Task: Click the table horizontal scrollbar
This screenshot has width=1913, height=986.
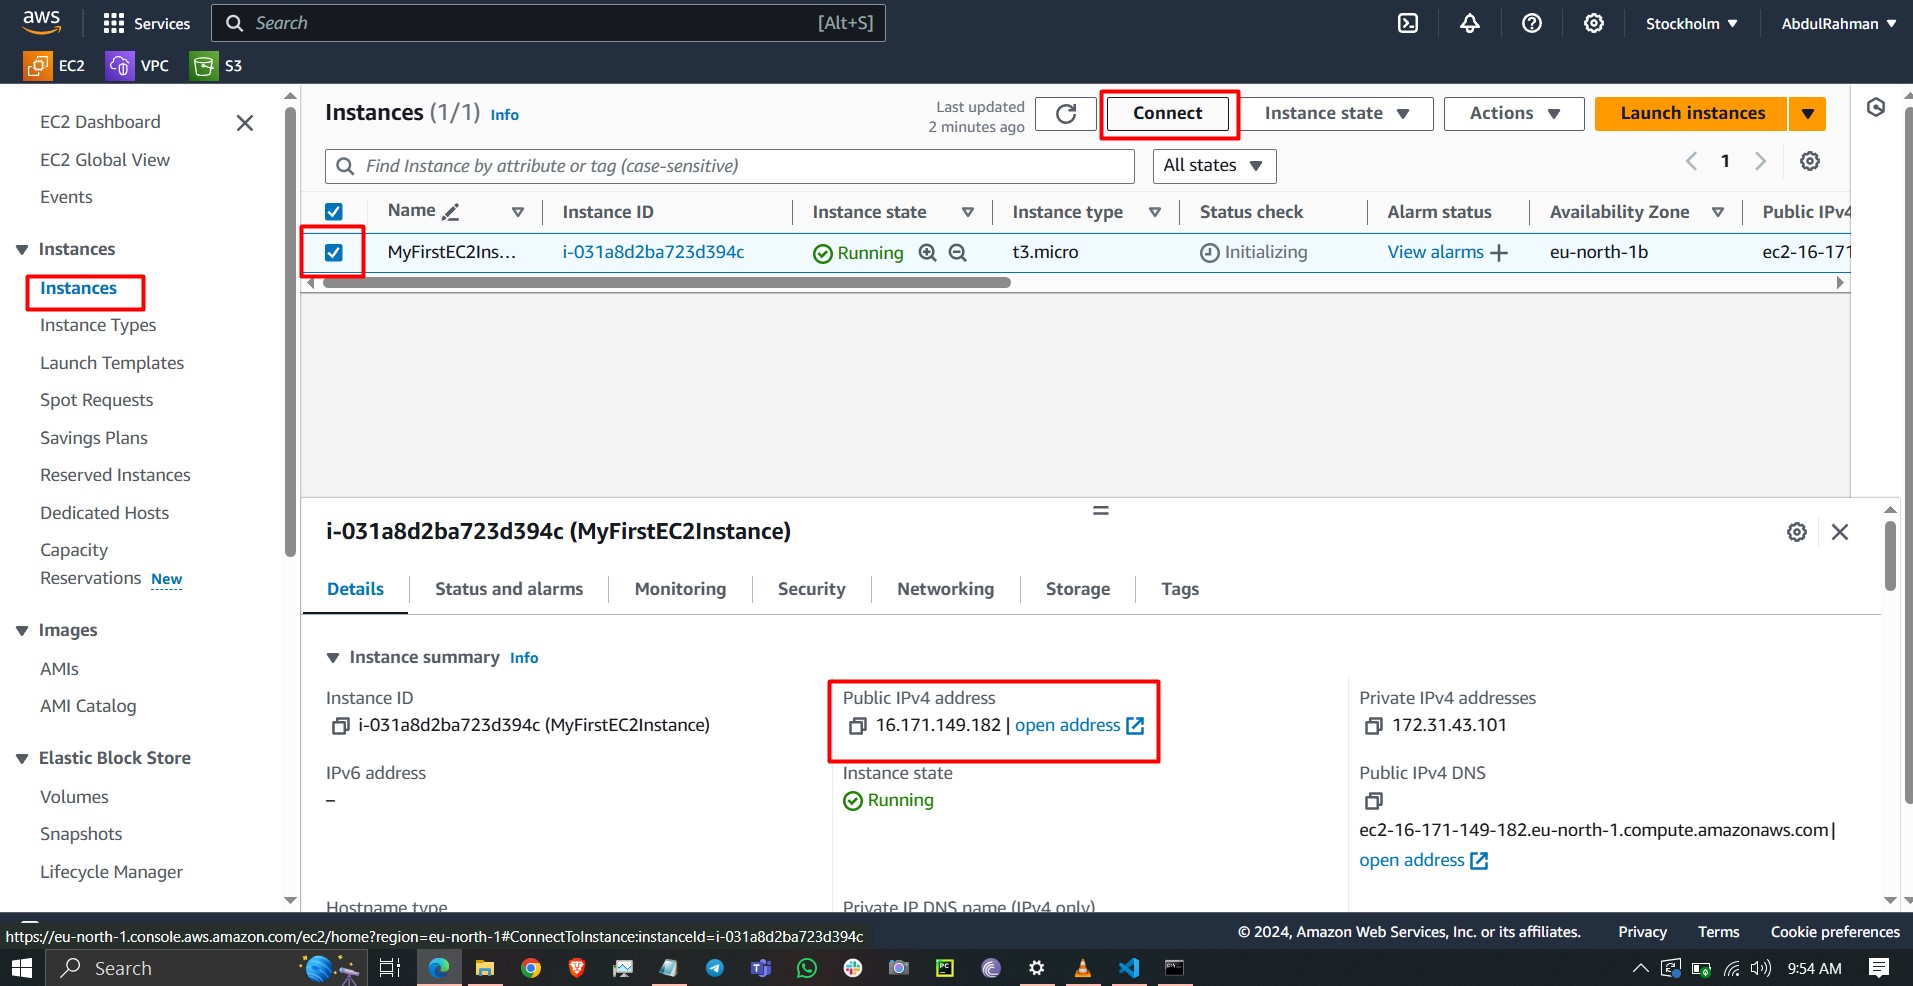Action: click(666, 283)
